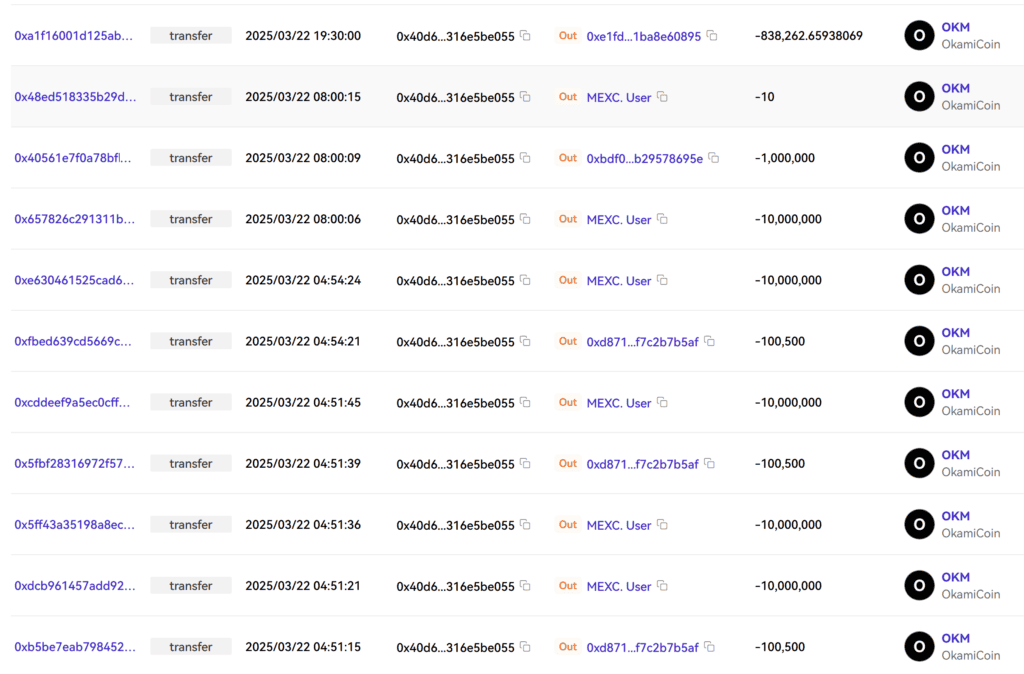This screenshot has width=1024, height=674.
Task: Copy the 0xd871 recipient address in the 04:51:39 row
Action: [x=709, y=464]
